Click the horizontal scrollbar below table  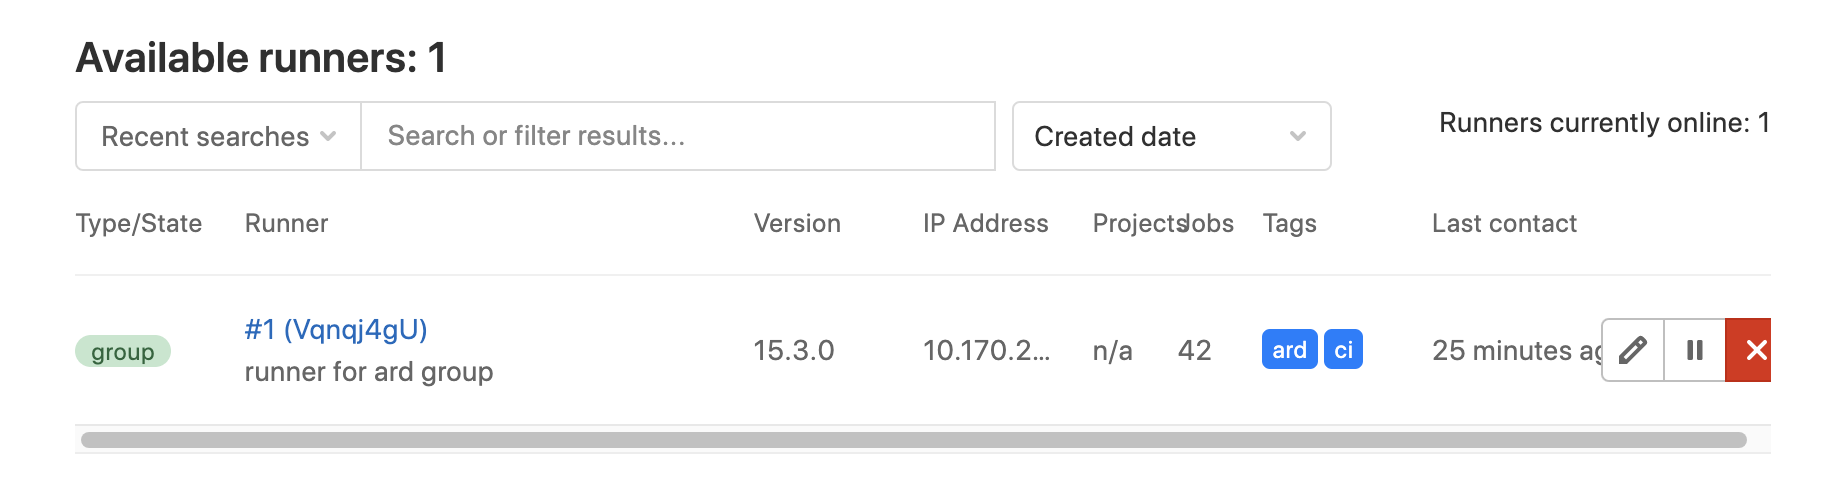tap(914, 440)
